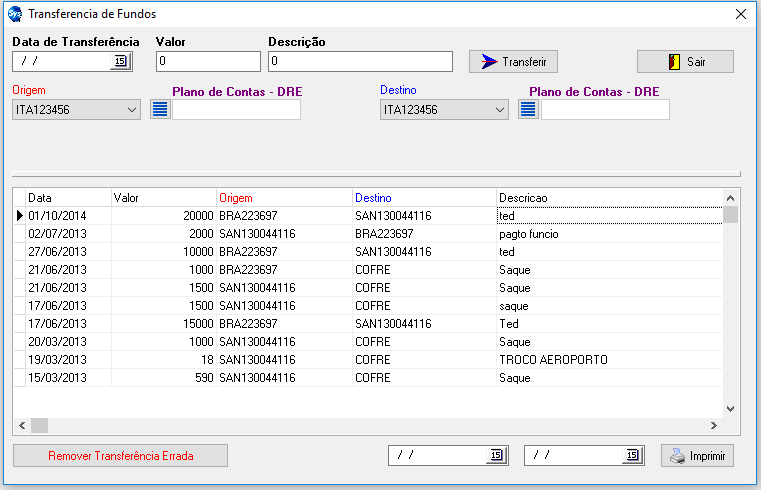Click Remover Transferência Errada button
This screenshot has width=761, height=490.
pyautogui.click(x=120, y=456)
